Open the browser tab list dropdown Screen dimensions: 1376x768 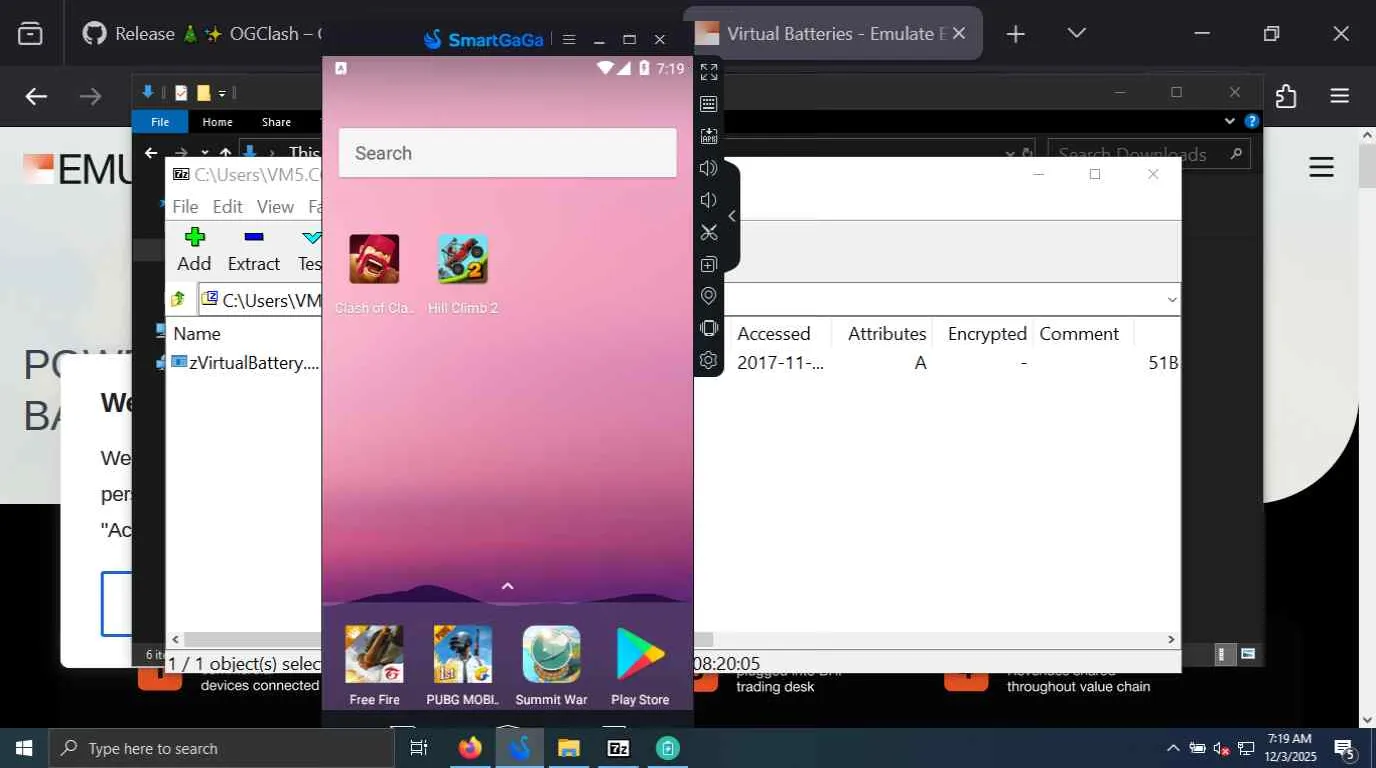point(1076,33)
